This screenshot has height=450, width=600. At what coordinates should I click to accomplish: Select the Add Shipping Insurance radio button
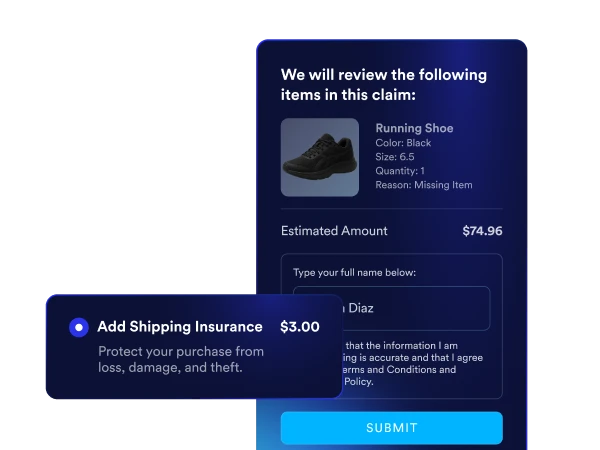[79, 328]
